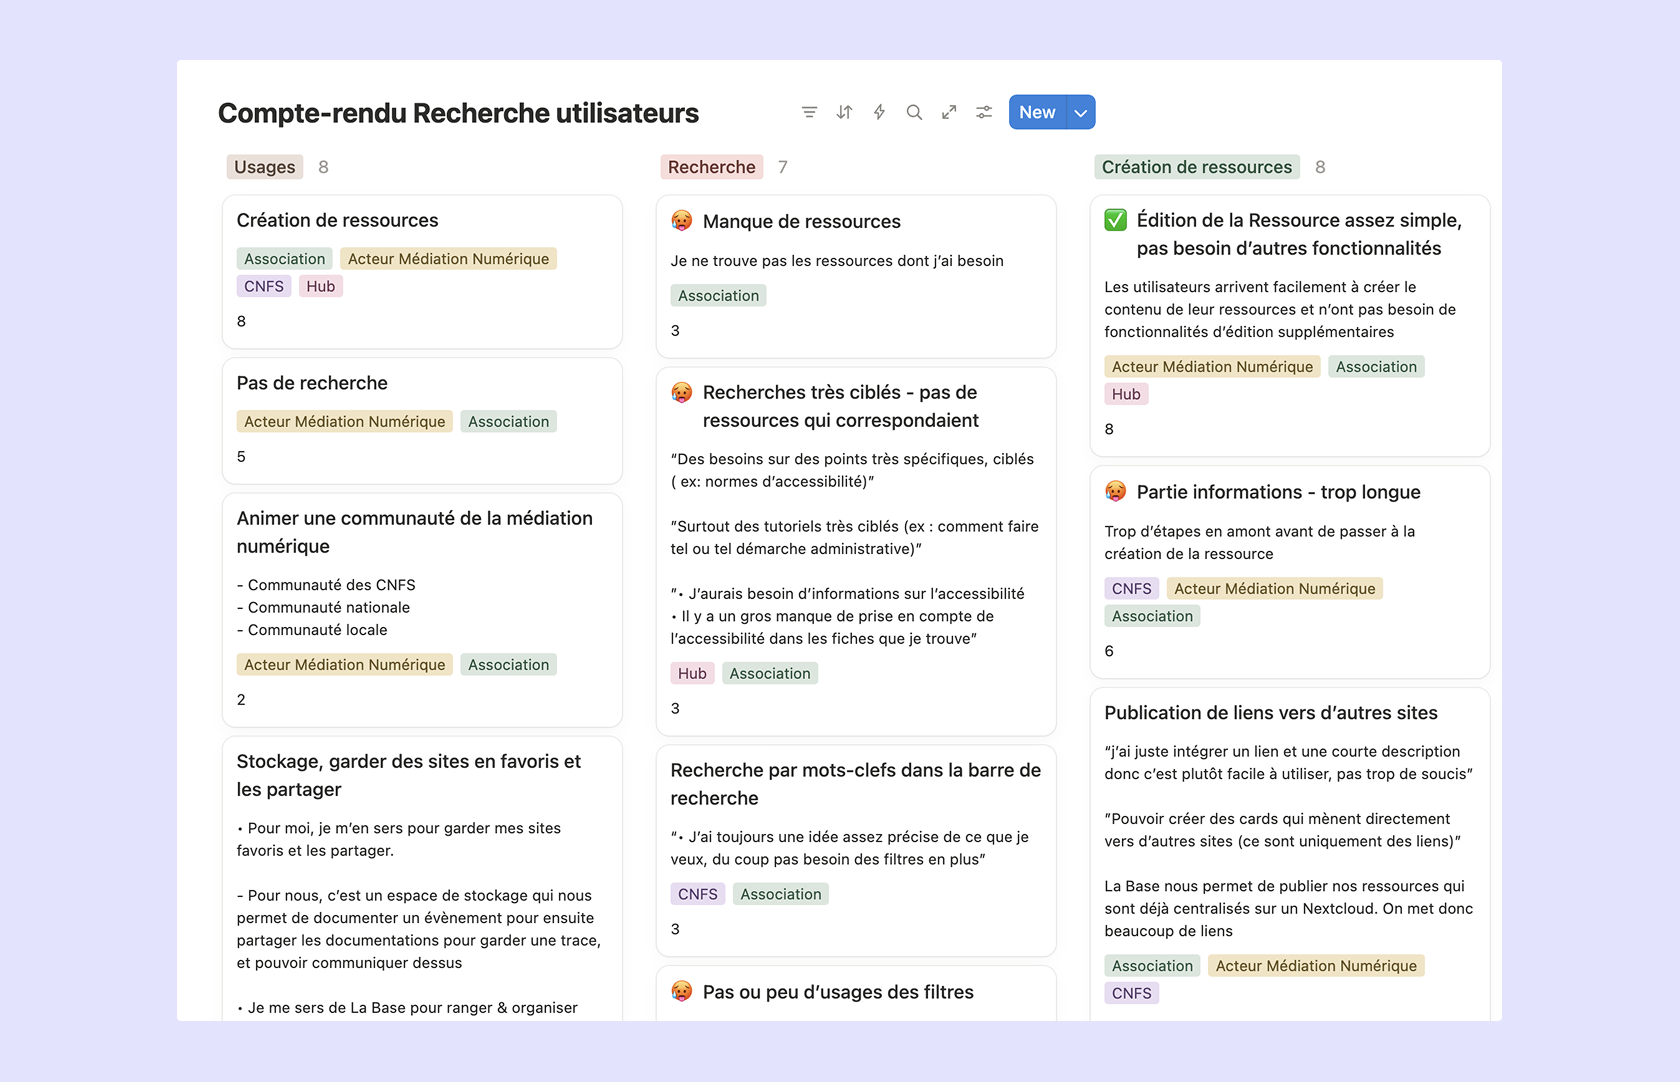Click the sort arrows icon
Viewport: 1680px width, 1082px height.
pyautogui.click(x=844, y=112)
